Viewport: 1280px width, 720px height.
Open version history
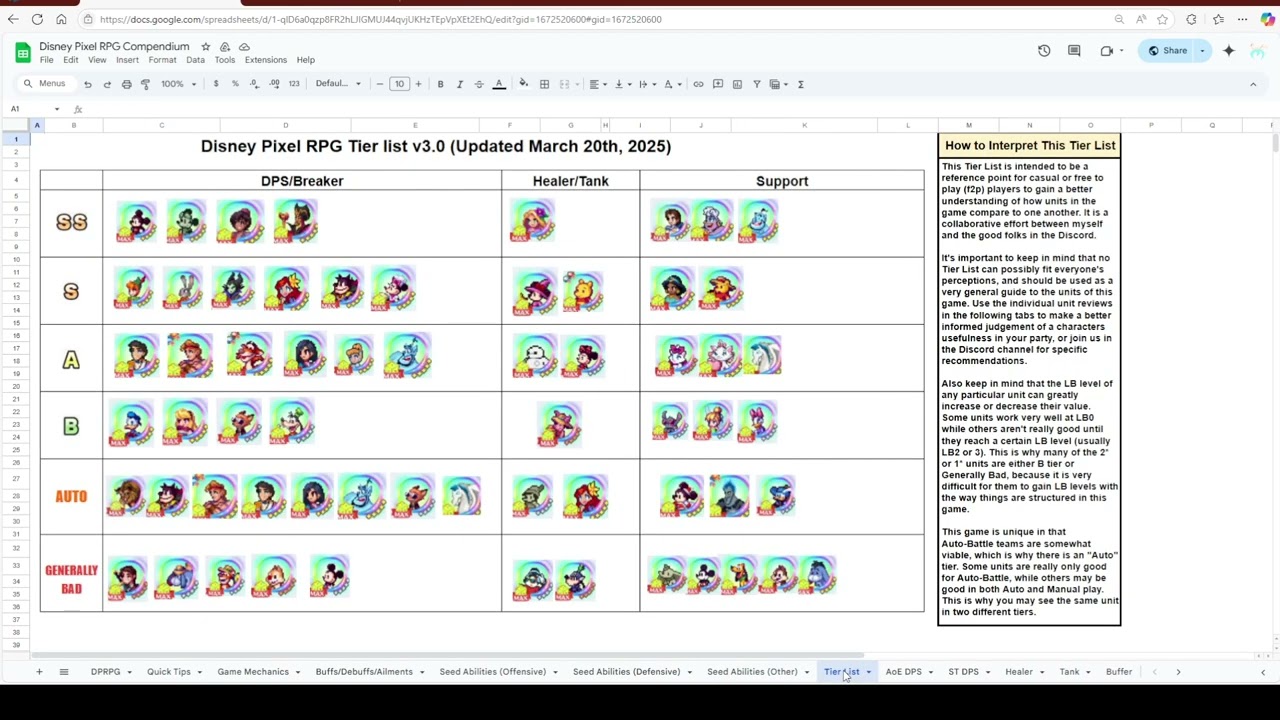(1044, 51)
